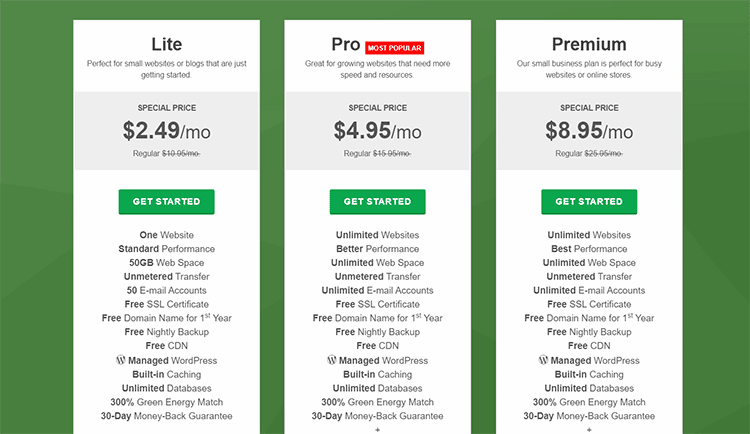
Task: Select the Pro plan title
Action: click(346, 45)
